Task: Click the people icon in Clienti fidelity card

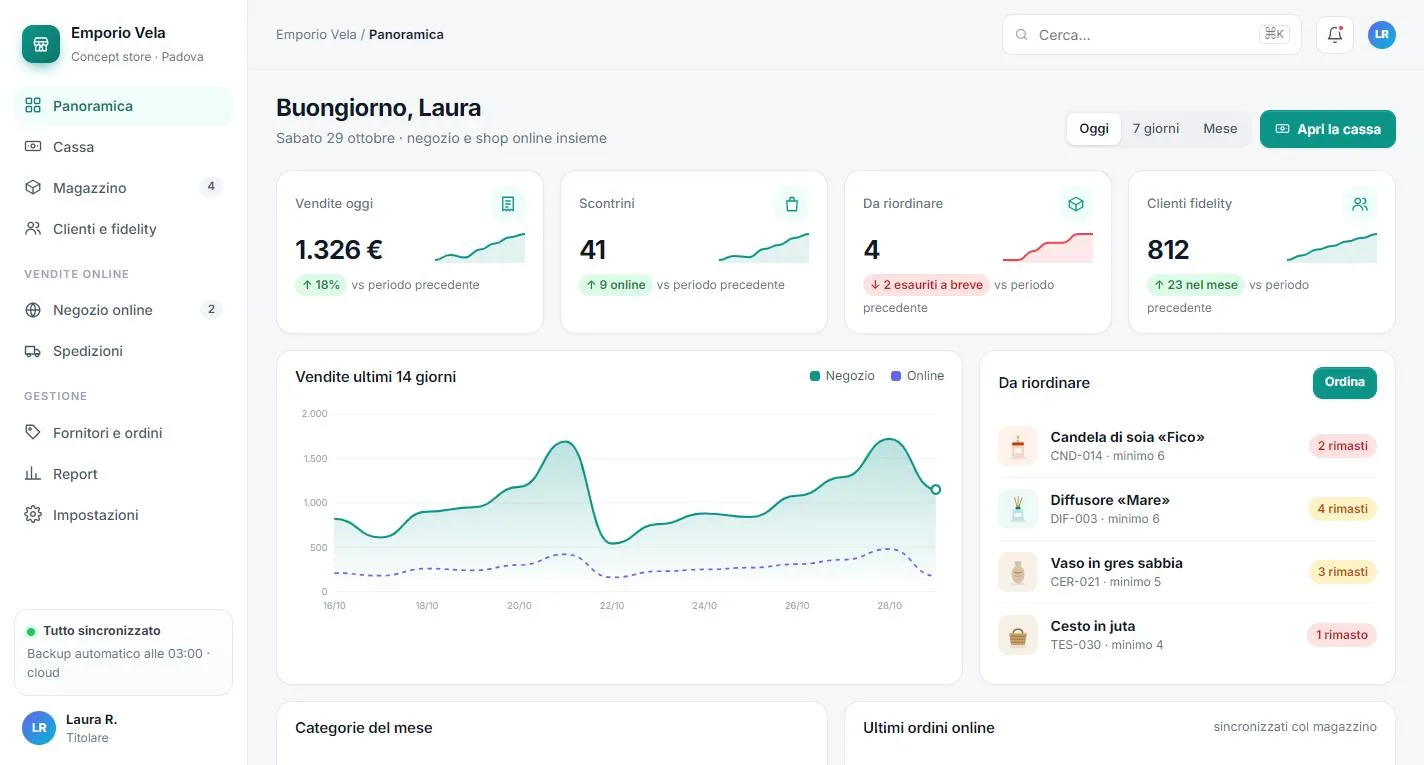Action: pos(1360,204)
